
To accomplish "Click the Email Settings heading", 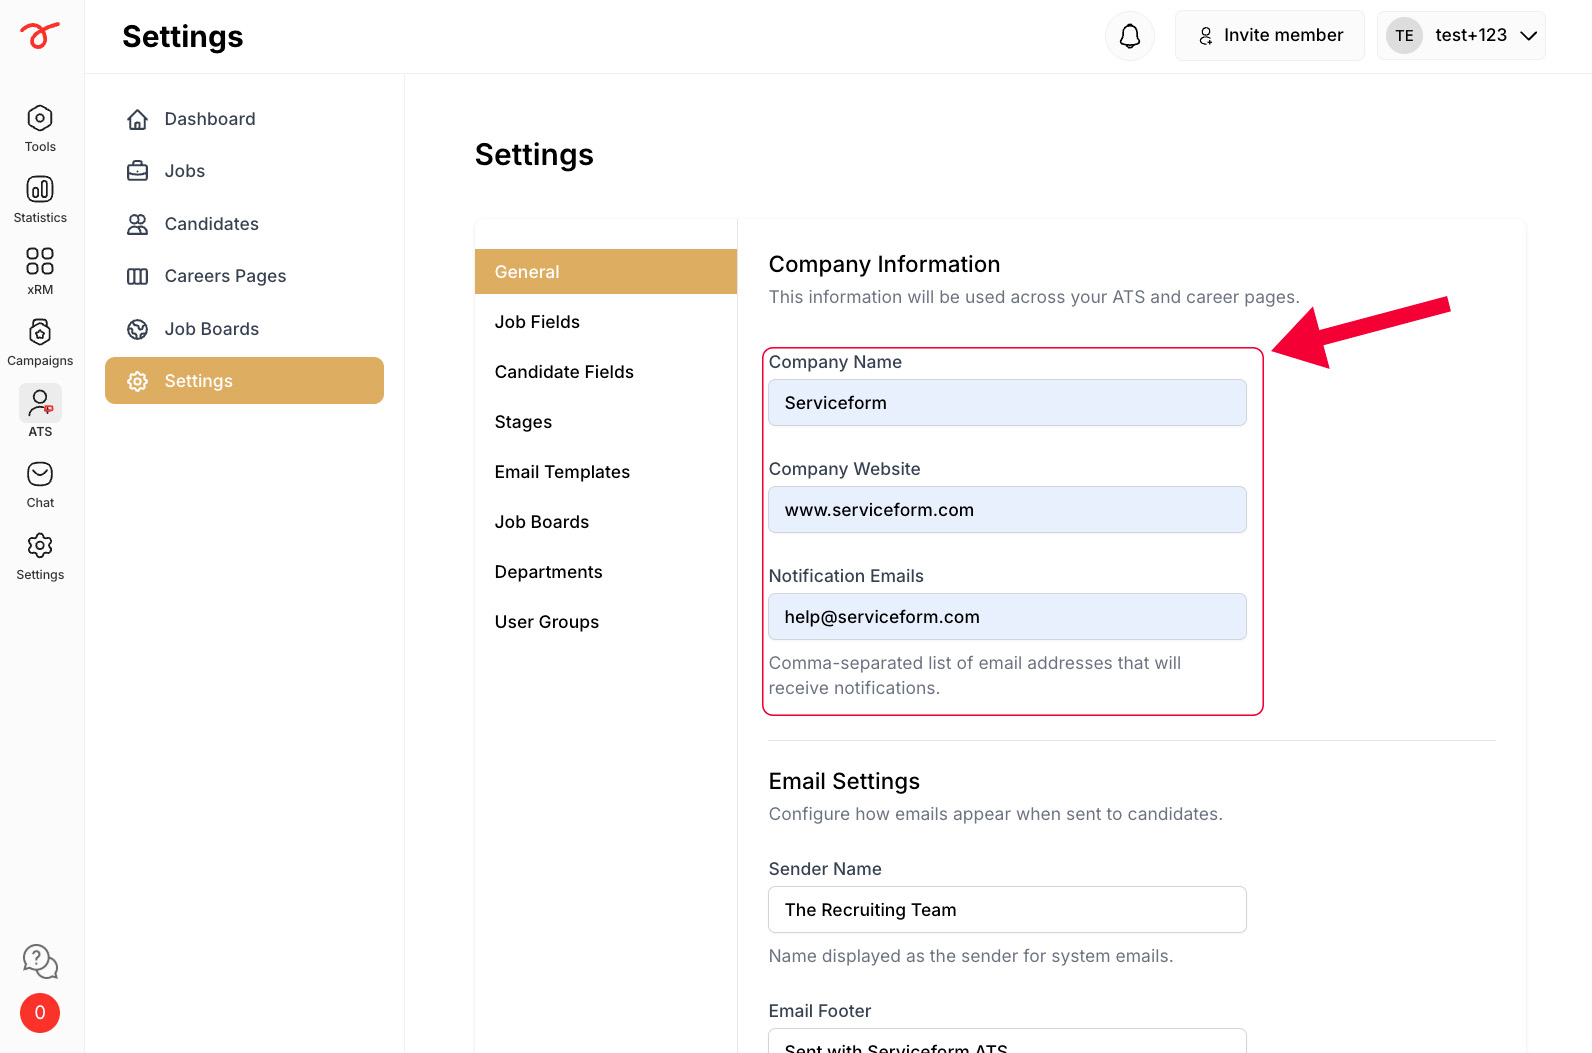I will [844, 781].
